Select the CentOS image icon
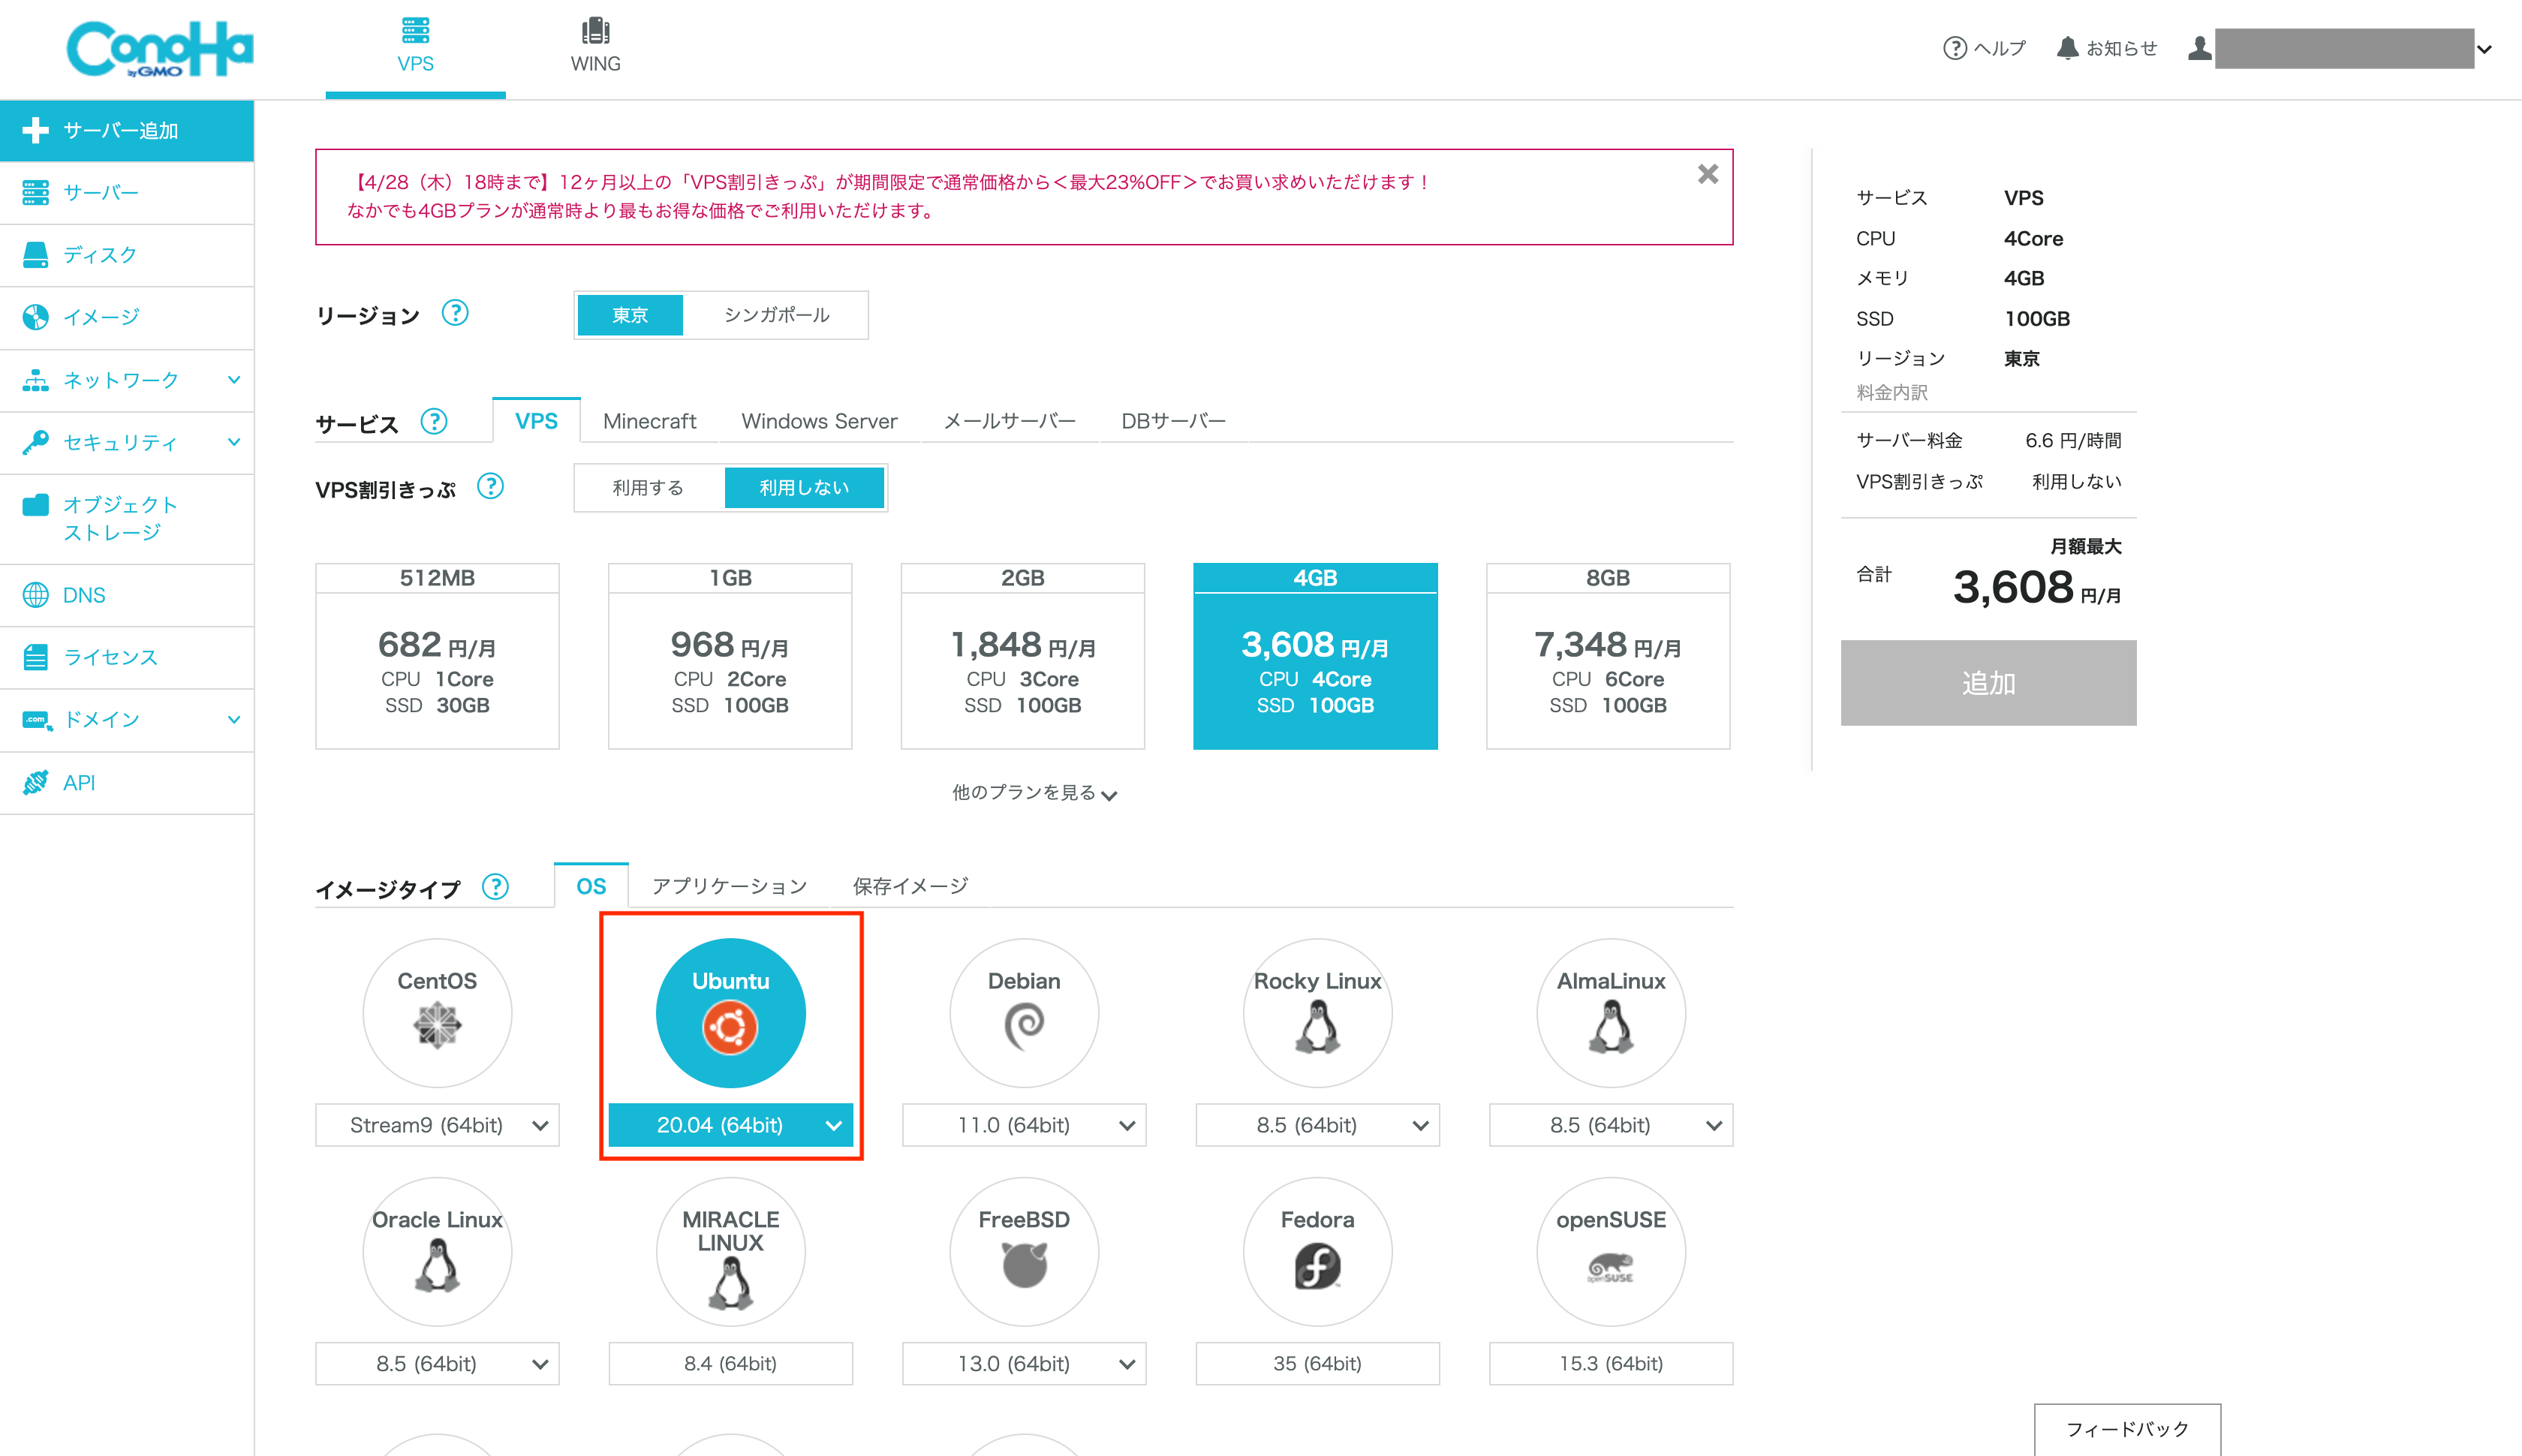This screenshot has height=1456, width=2522. (437, 1012)
